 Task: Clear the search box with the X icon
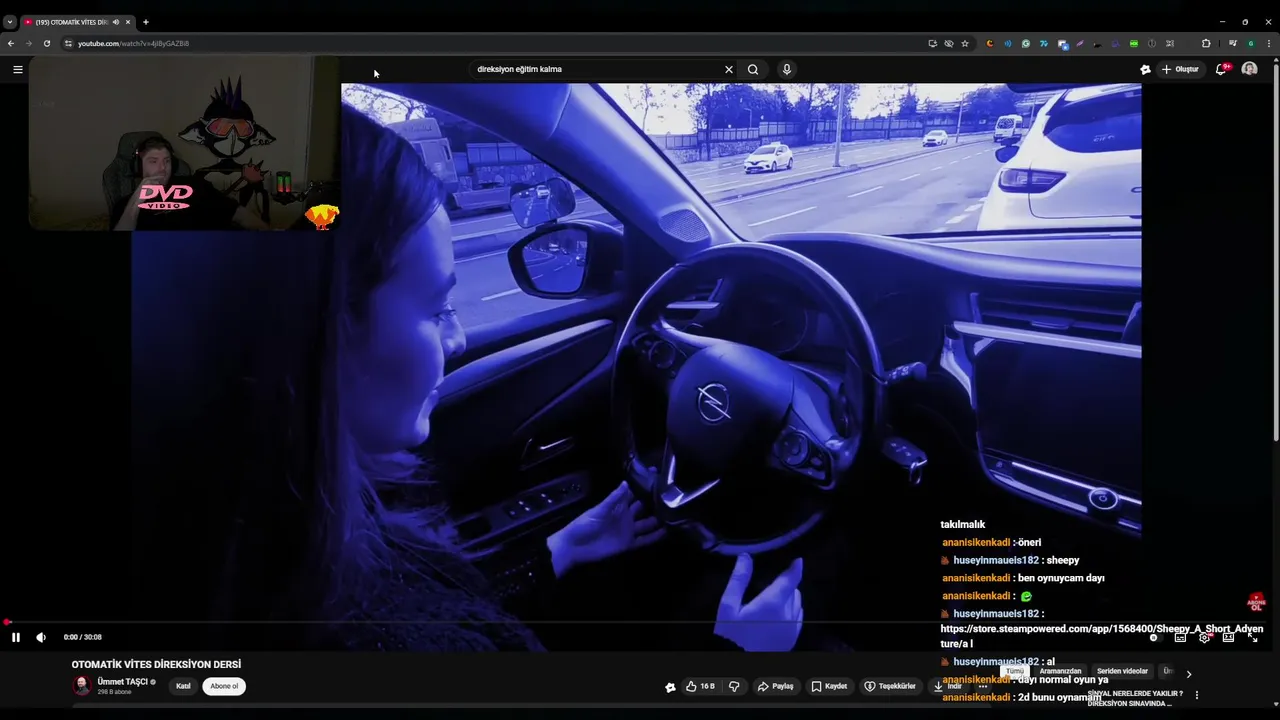click(729, 69)
